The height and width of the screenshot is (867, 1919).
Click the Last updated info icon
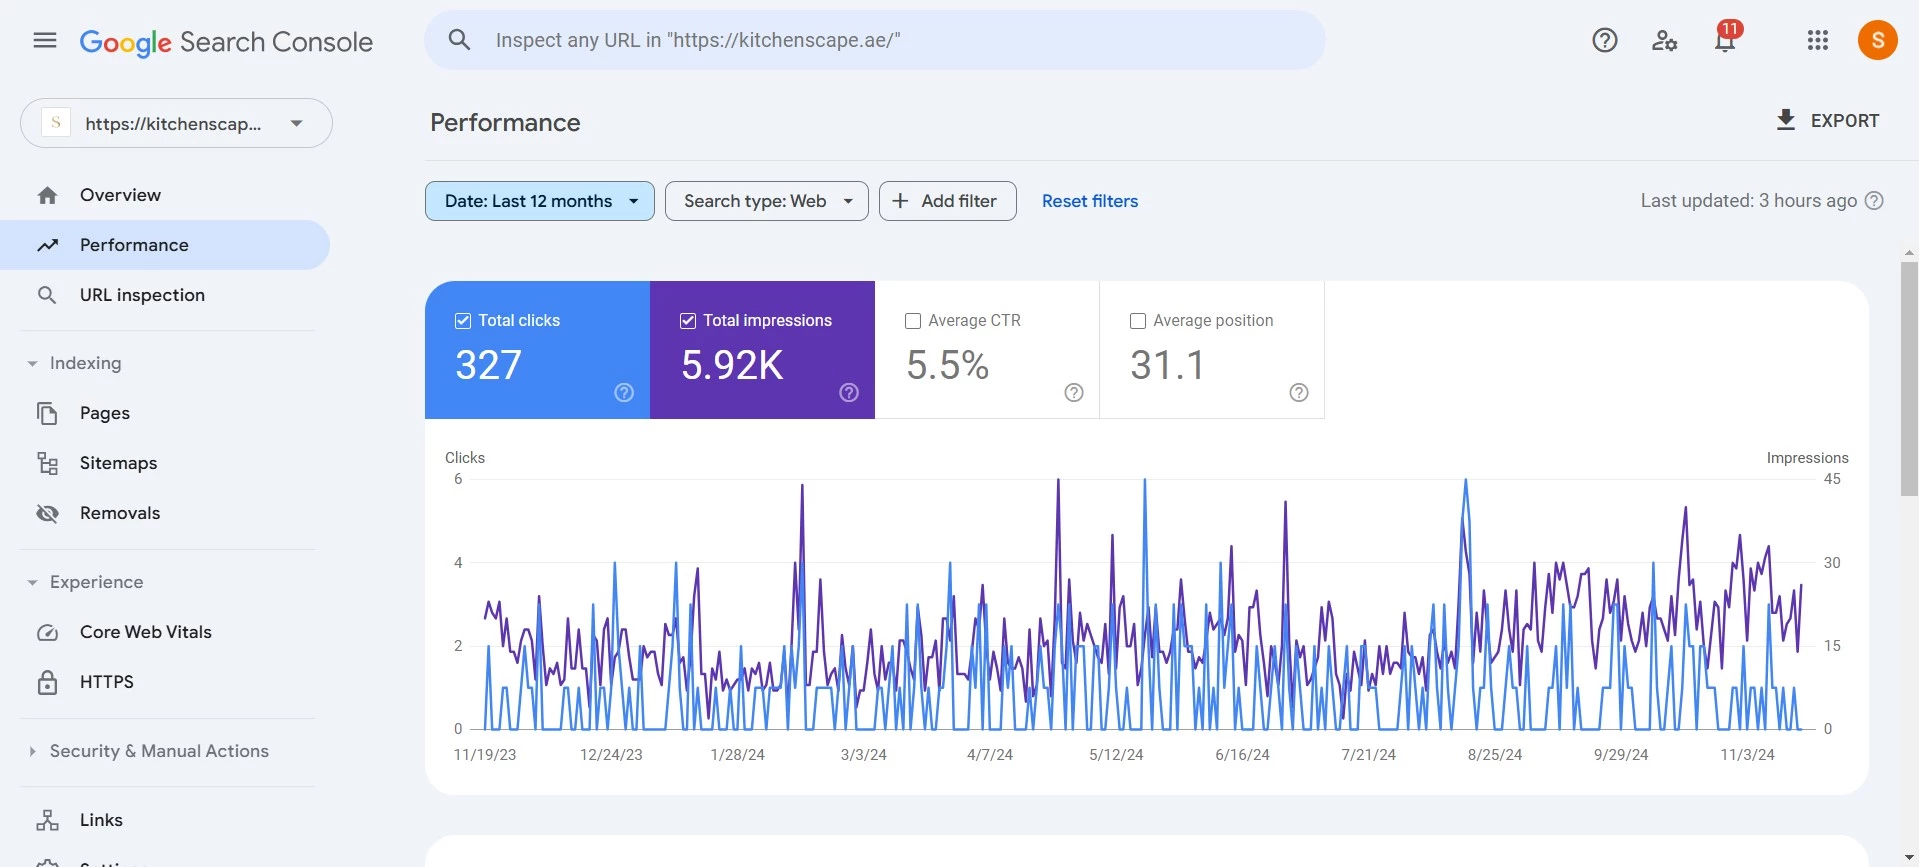tap(1875, 201)
